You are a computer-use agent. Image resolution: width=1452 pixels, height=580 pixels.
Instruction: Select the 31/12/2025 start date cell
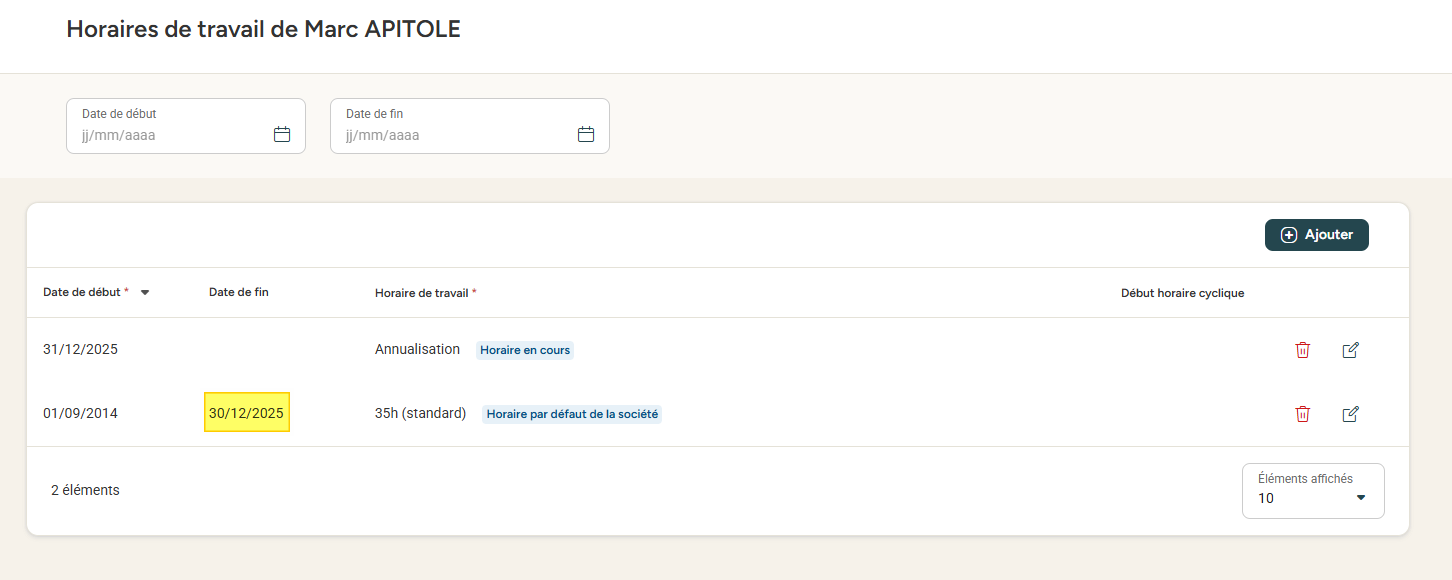tap(80, 350)
